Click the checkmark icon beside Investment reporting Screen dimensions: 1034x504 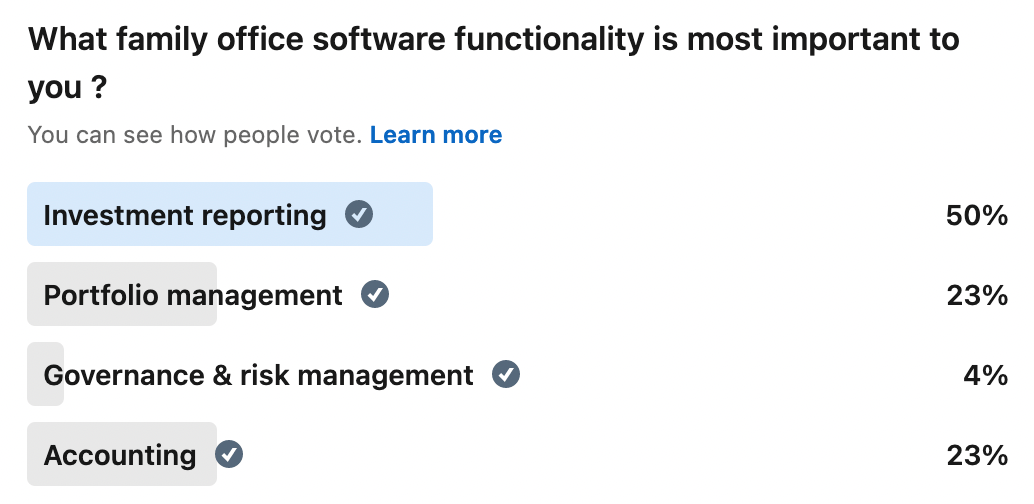click(x=359, y=214)
